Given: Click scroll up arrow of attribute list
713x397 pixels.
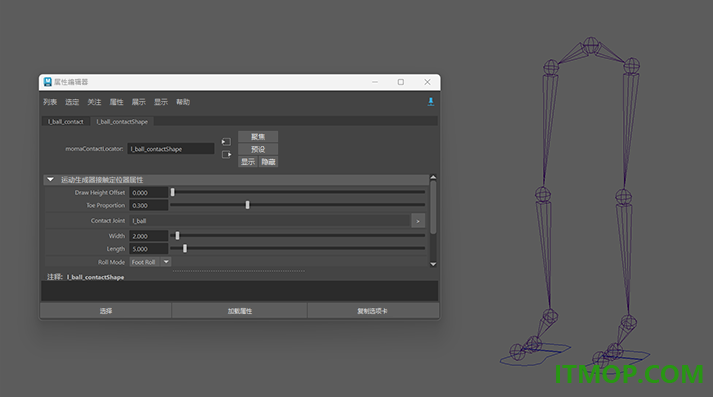Looking at the screenshot, I should coord(433,178).
